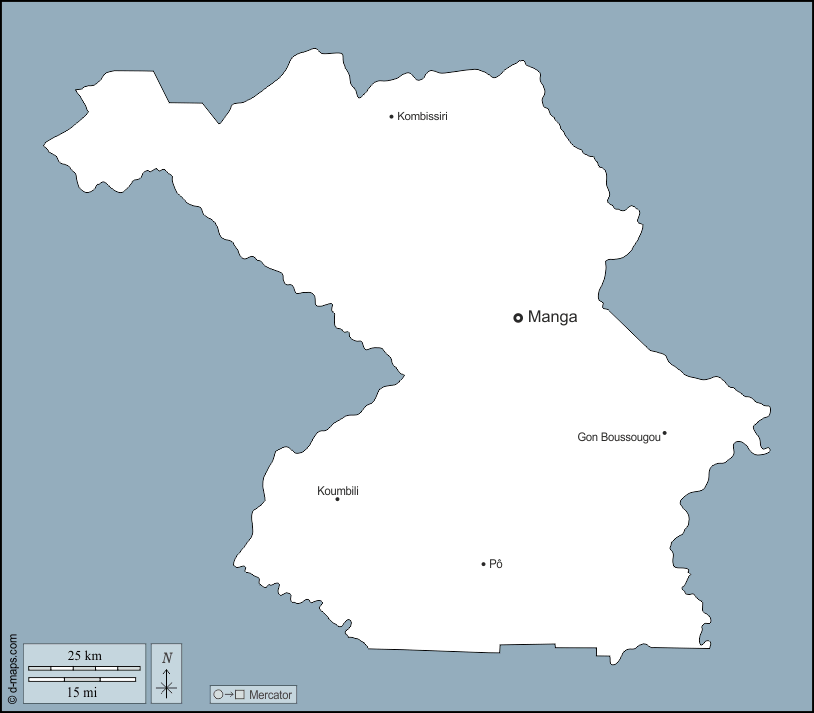Image resolution: width=814 pixels, height=713 pixels.
Task: Click the Koumbili text label
Action: click(x=337, y=490)
